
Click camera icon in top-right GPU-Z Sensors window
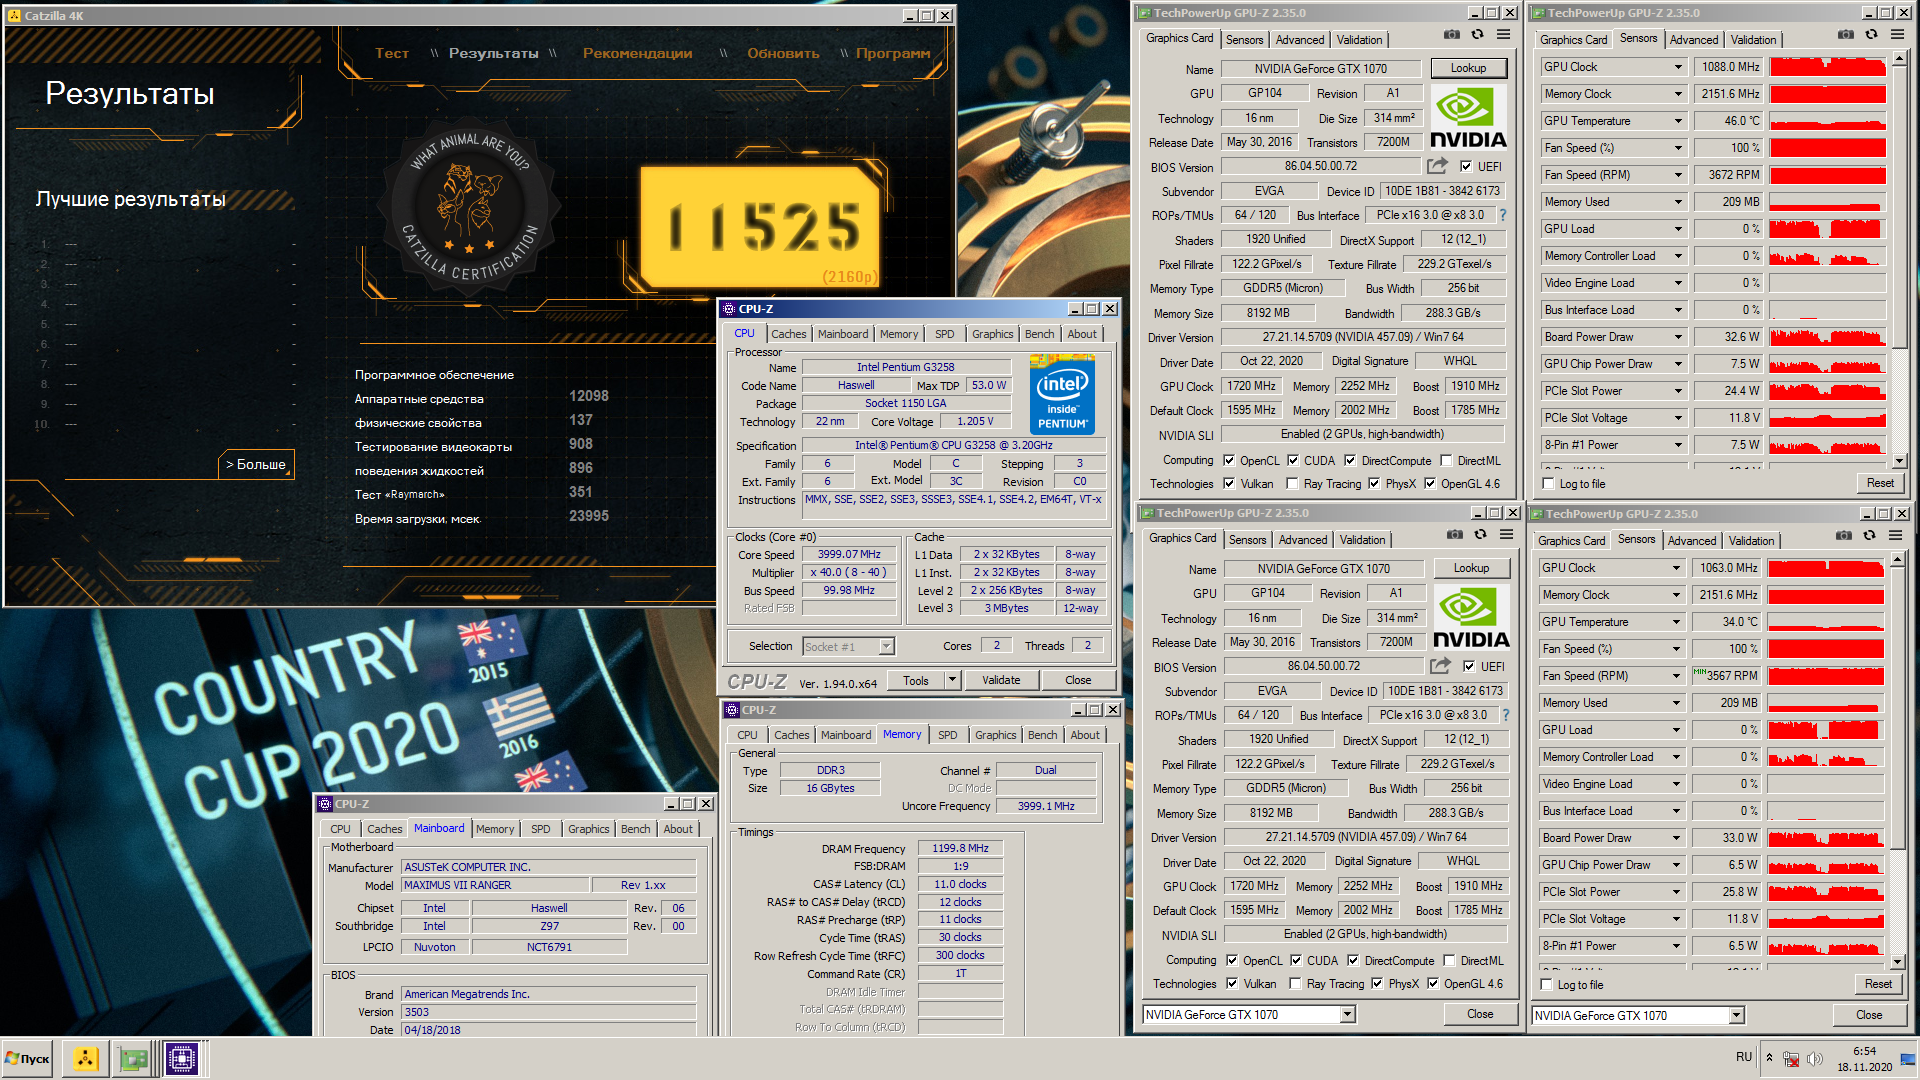1845,35
